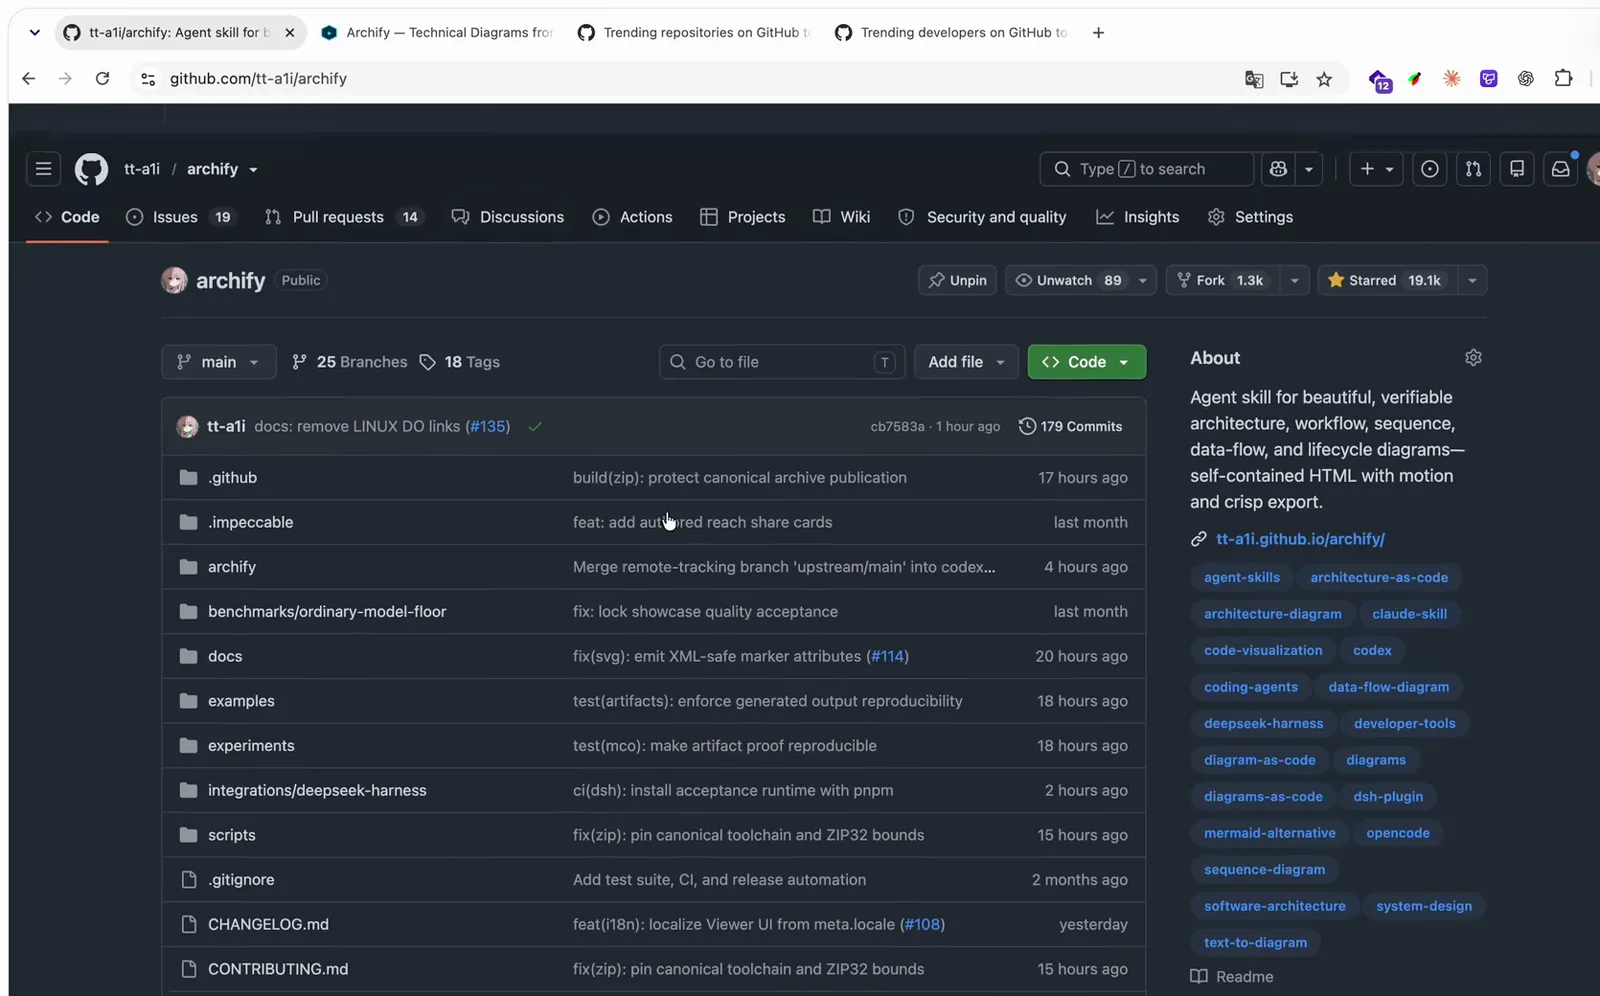The height and width of the screenshot is (996, 1600).
Task: Click the view site information icon
Action: (148, 78)
